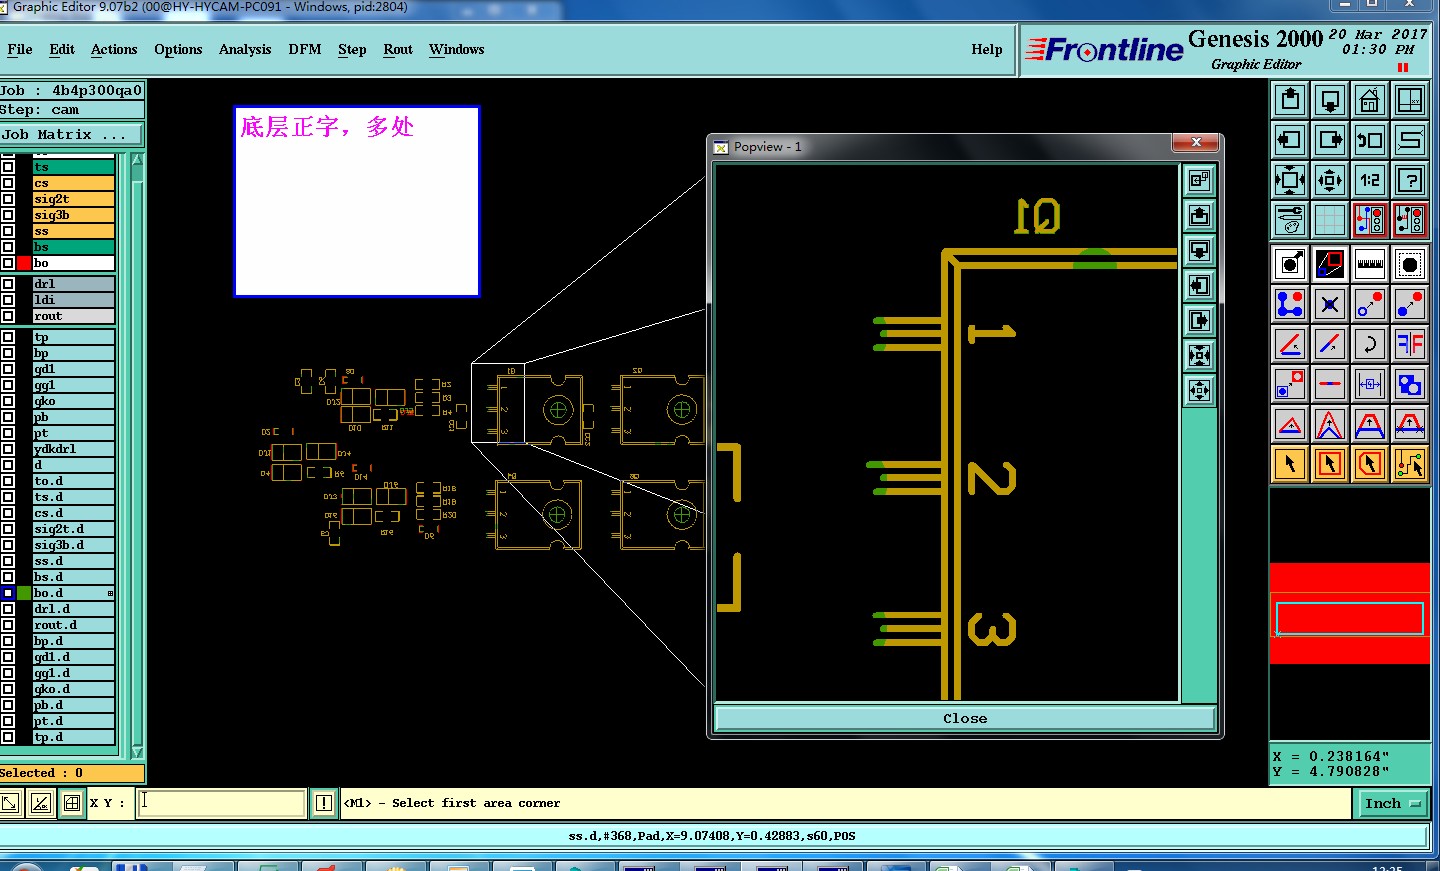Viewport: 1440px width, 871px height.
Task: Open the wrench and palette settings icon
Action: click(1290, 220)
